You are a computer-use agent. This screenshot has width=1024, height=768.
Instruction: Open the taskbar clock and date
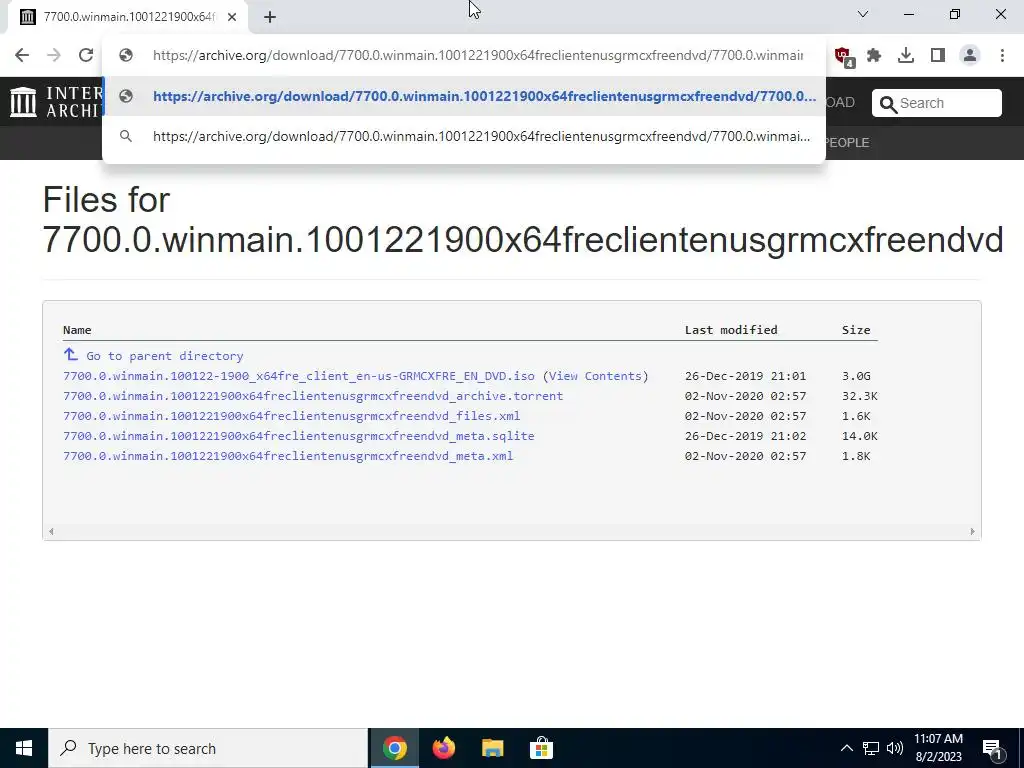pos(938,748)
